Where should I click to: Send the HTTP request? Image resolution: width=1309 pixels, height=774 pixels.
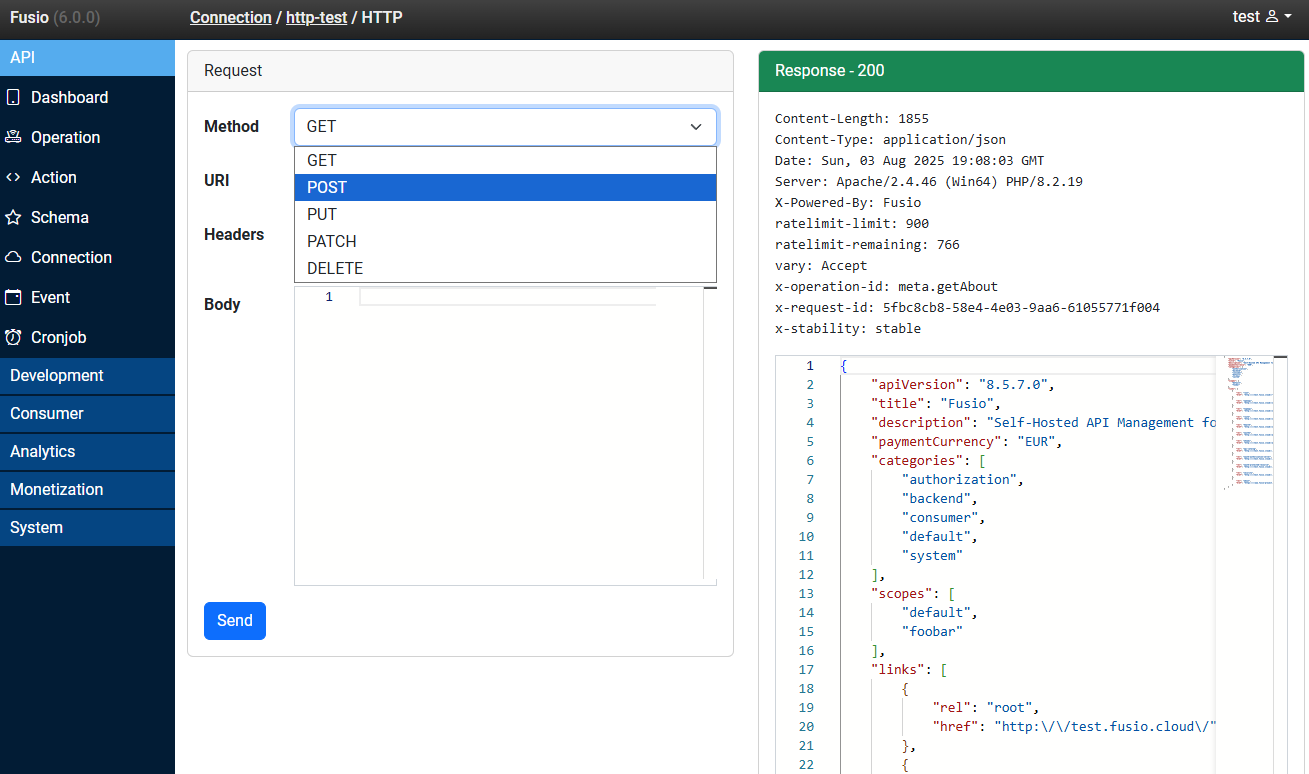[235, 621]
